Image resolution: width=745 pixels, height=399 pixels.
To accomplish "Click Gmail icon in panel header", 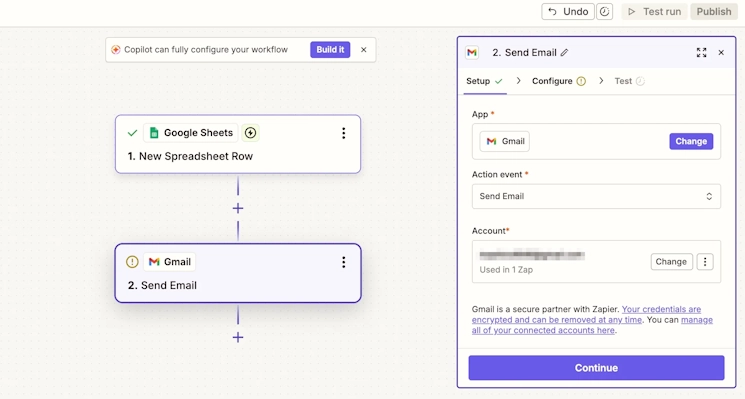I will [x=472, y=52].
